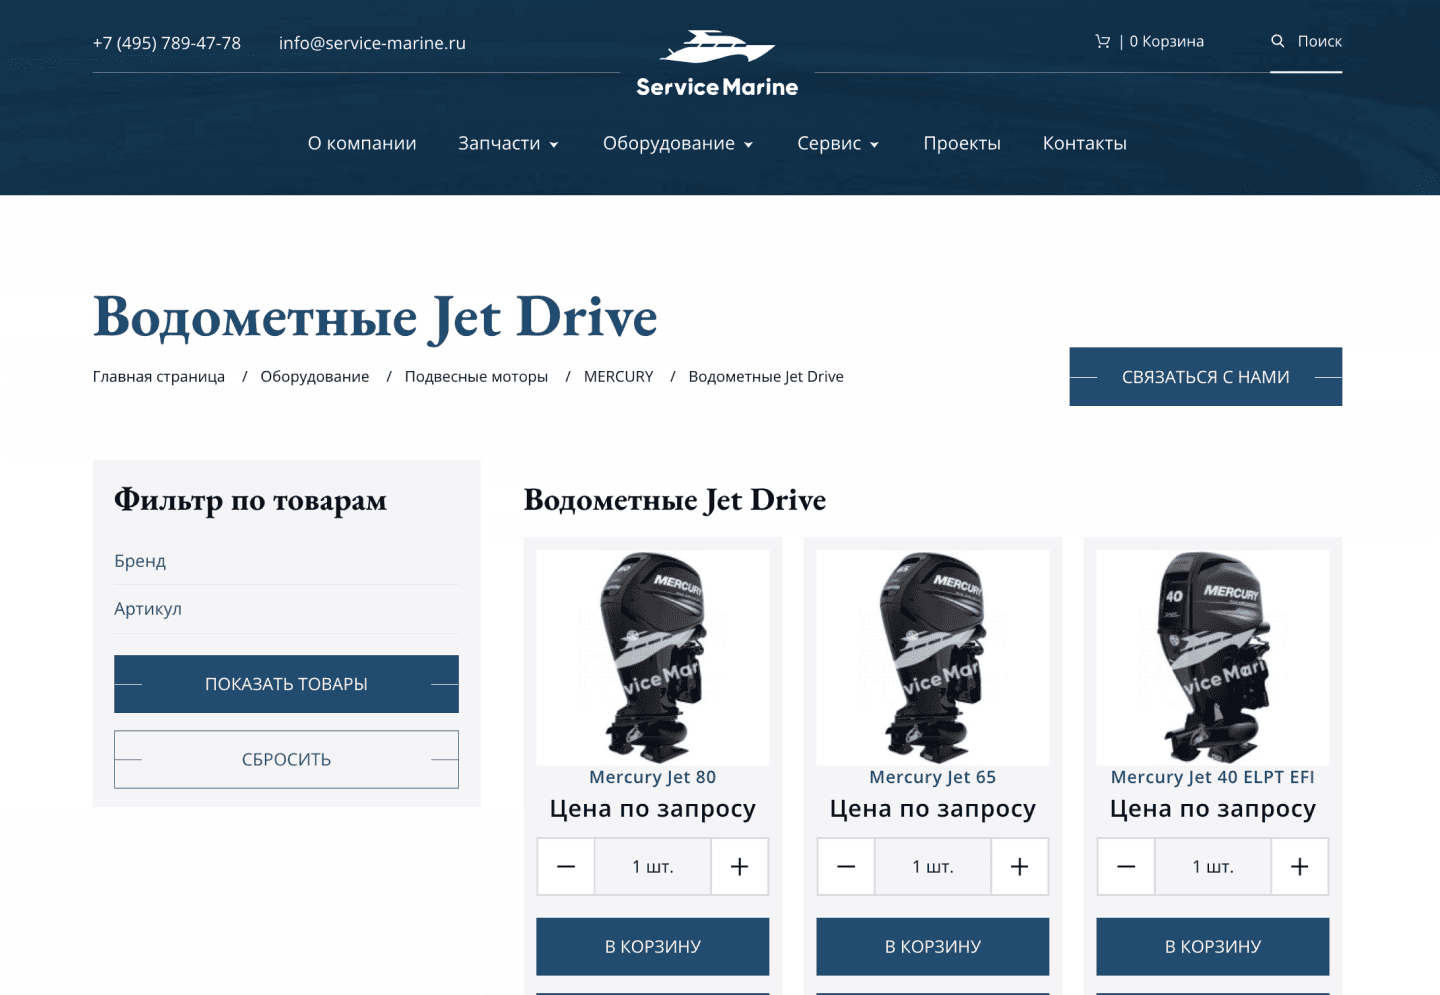The height and width of the screenshot is (995, 1440).
Task: Click the search magnifier icon
Action: point(1277,41)
